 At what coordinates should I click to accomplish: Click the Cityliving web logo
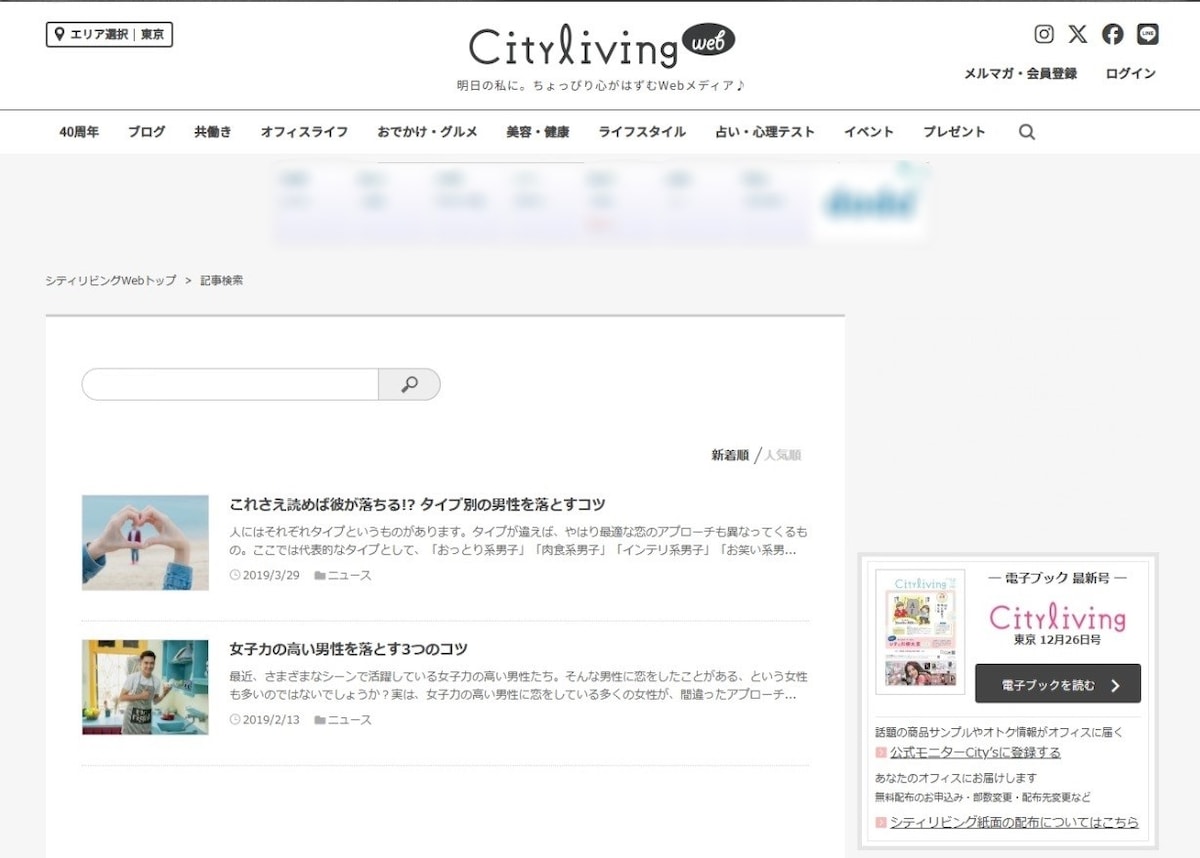(601, 46)
